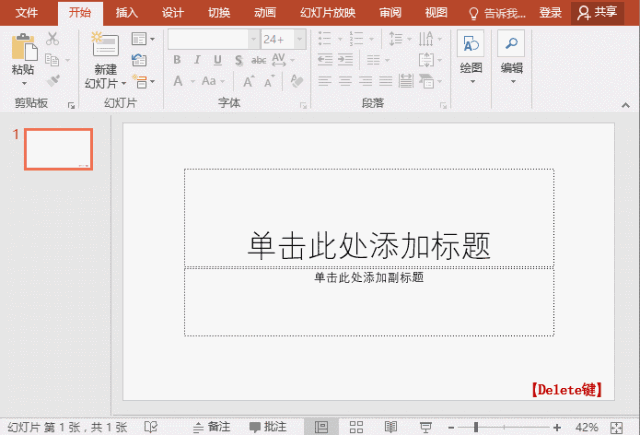Click the character spacing AV icon
640x435 pixels.
pos(278,60)
